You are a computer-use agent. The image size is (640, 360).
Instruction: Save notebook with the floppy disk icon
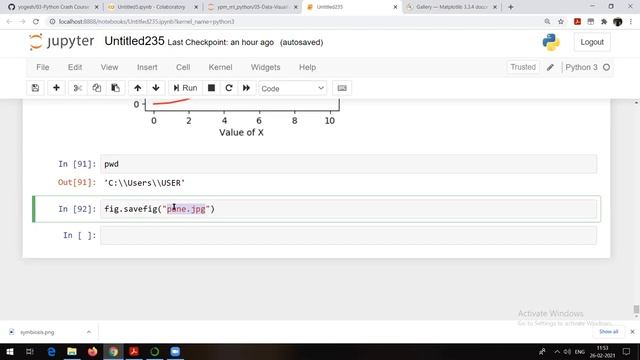(36, 88)
